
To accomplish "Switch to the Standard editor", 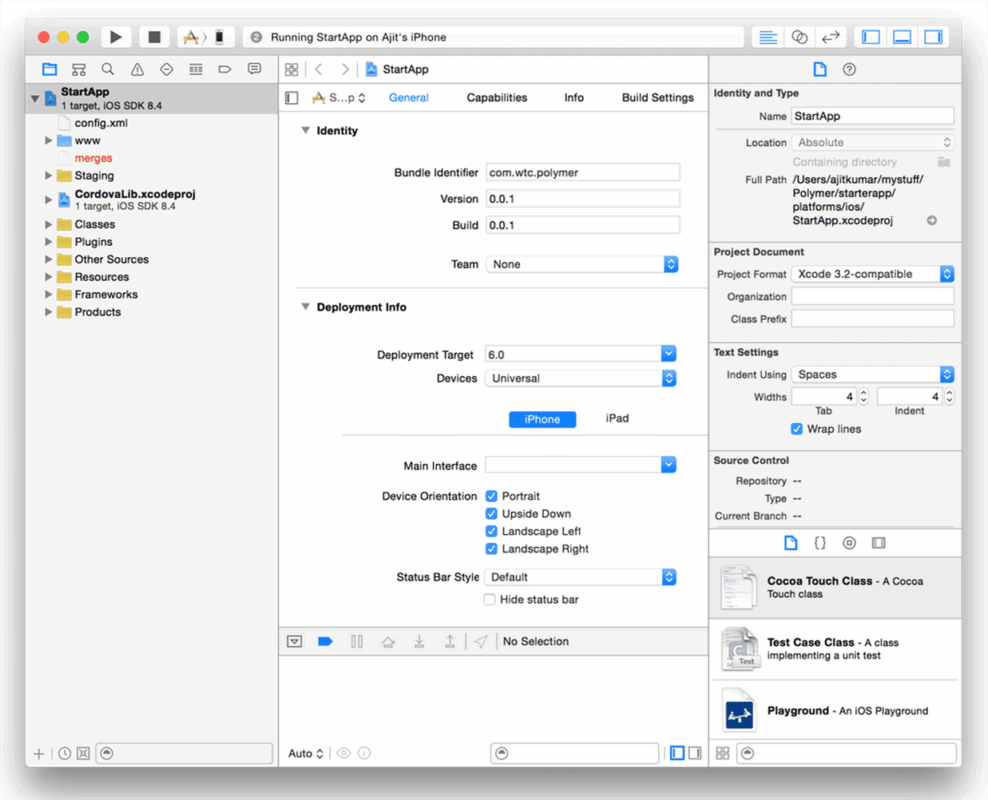I will 768,37.
